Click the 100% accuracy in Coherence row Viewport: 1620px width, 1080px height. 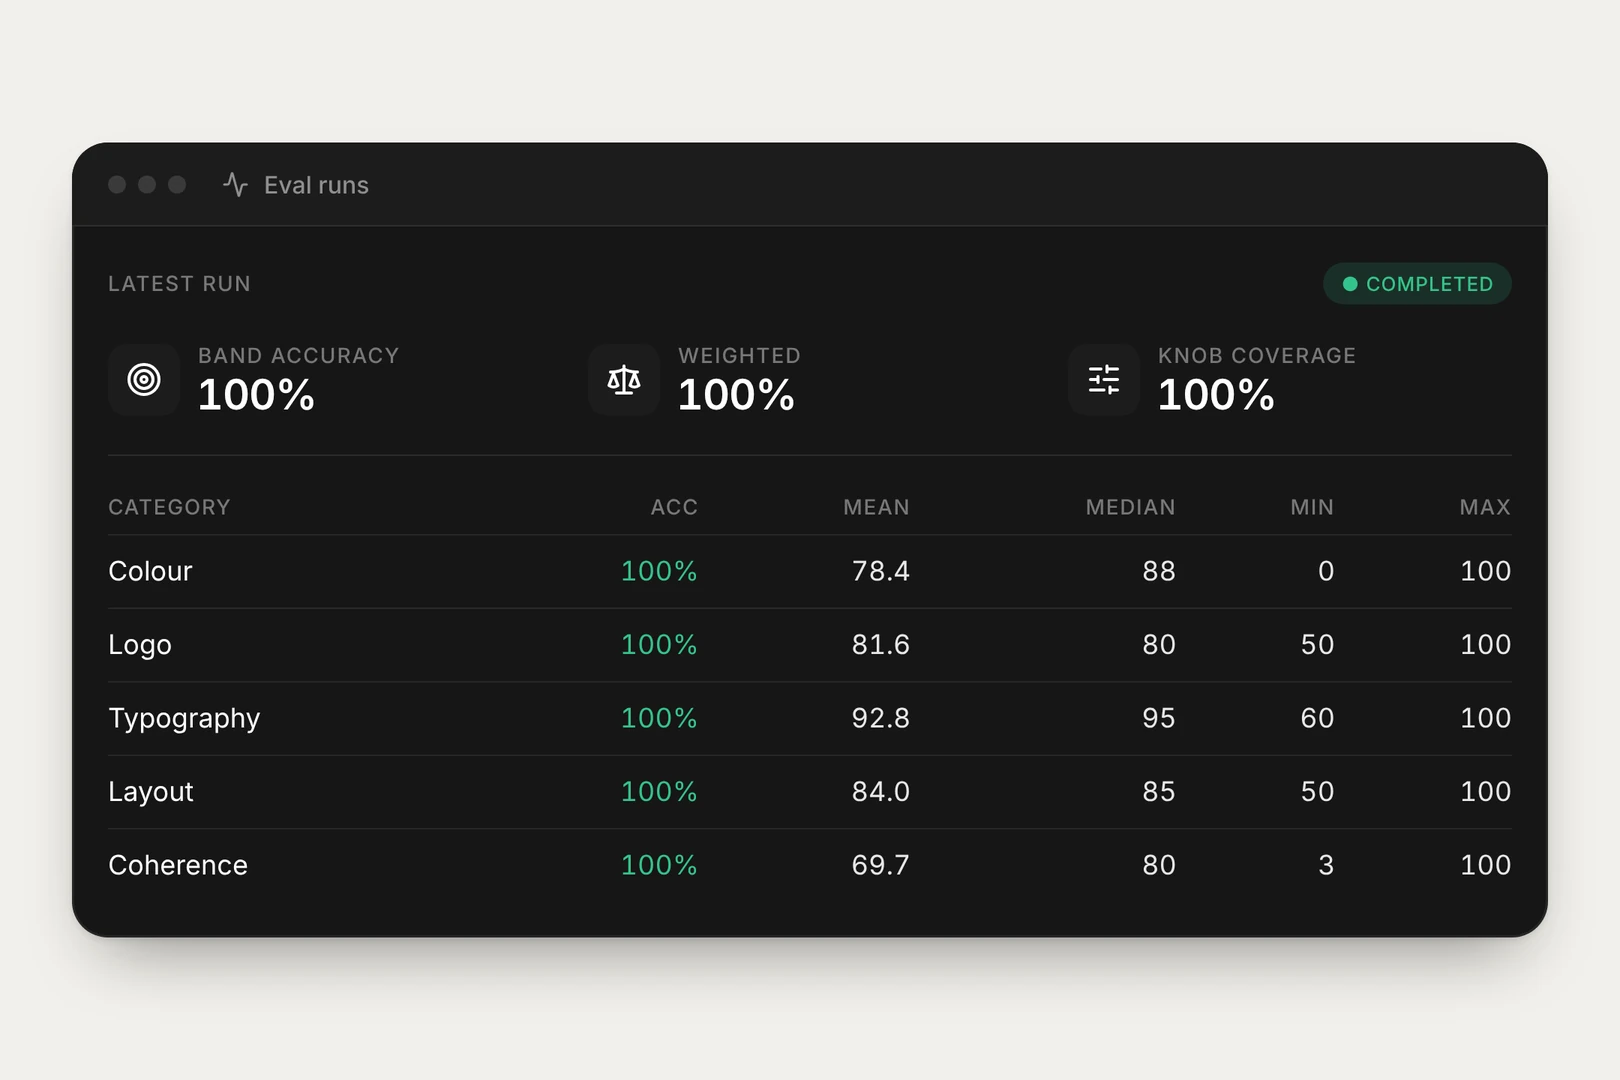click(659, 865)
